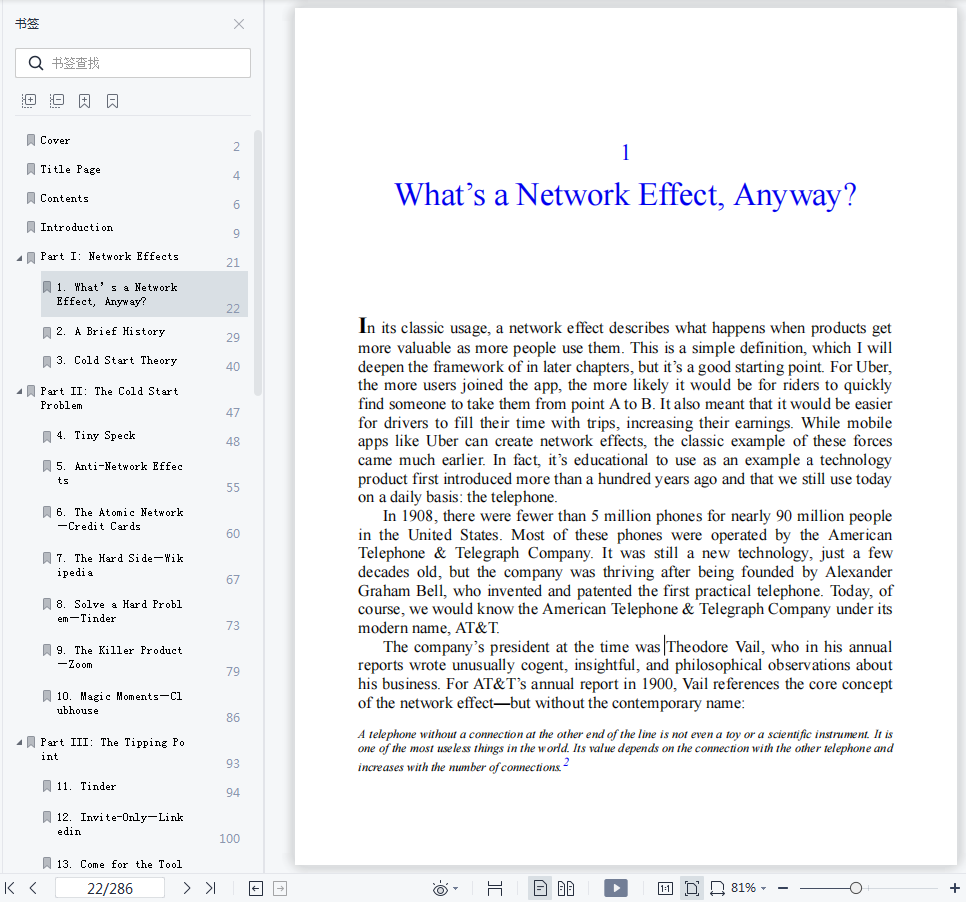
Task: Open Part I: Network Effects bookmark
Action: point(109,256)
